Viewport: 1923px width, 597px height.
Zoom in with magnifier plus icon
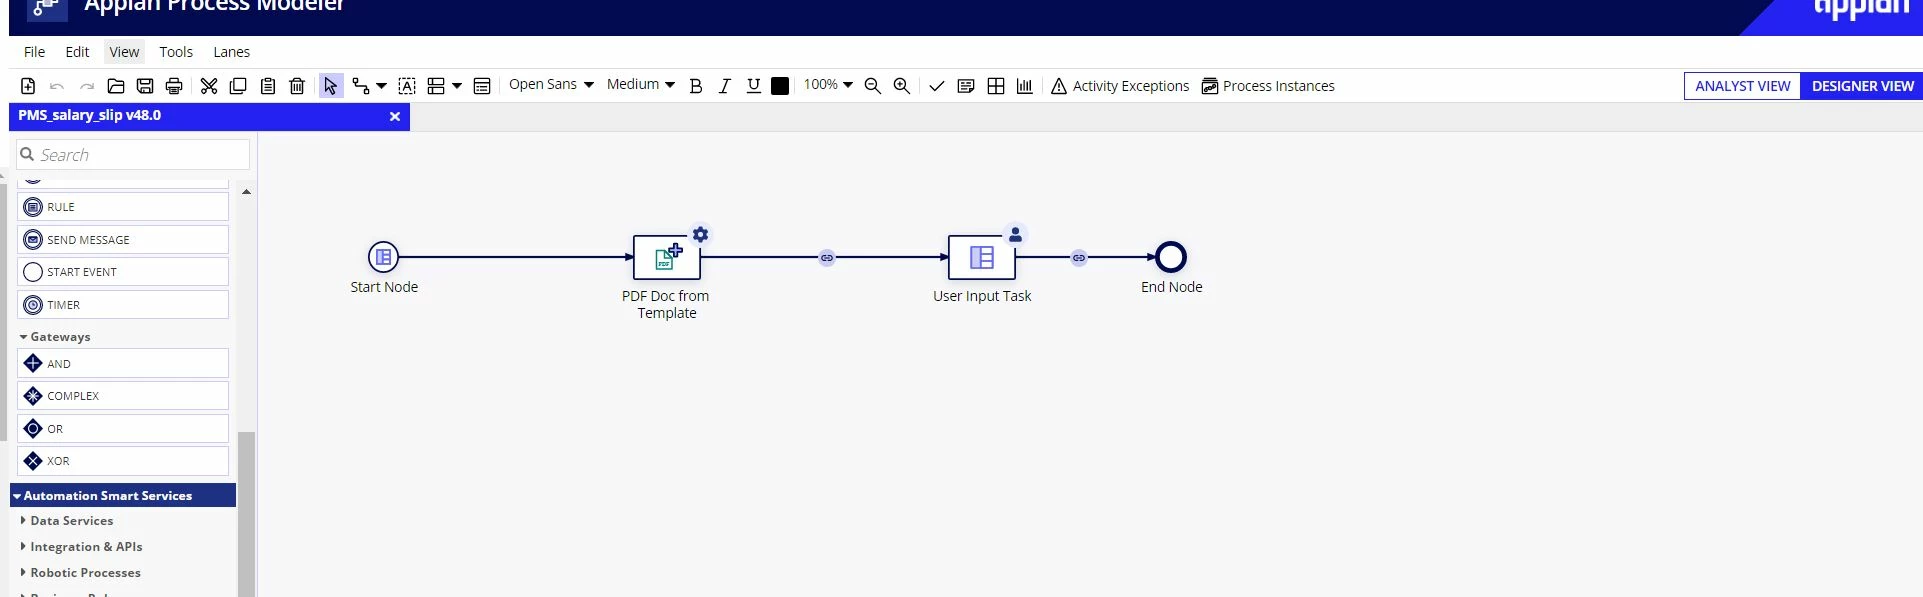[902, 86]
